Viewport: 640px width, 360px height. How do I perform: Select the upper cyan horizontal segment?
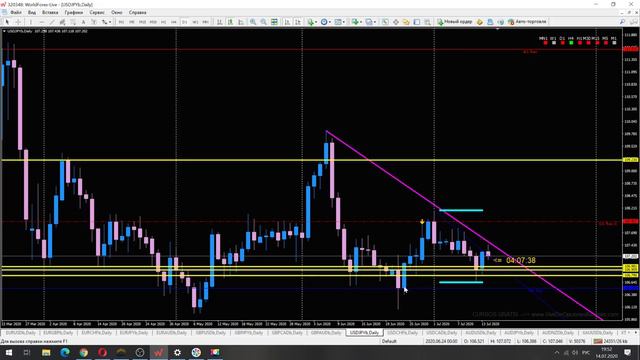(461, 211)
